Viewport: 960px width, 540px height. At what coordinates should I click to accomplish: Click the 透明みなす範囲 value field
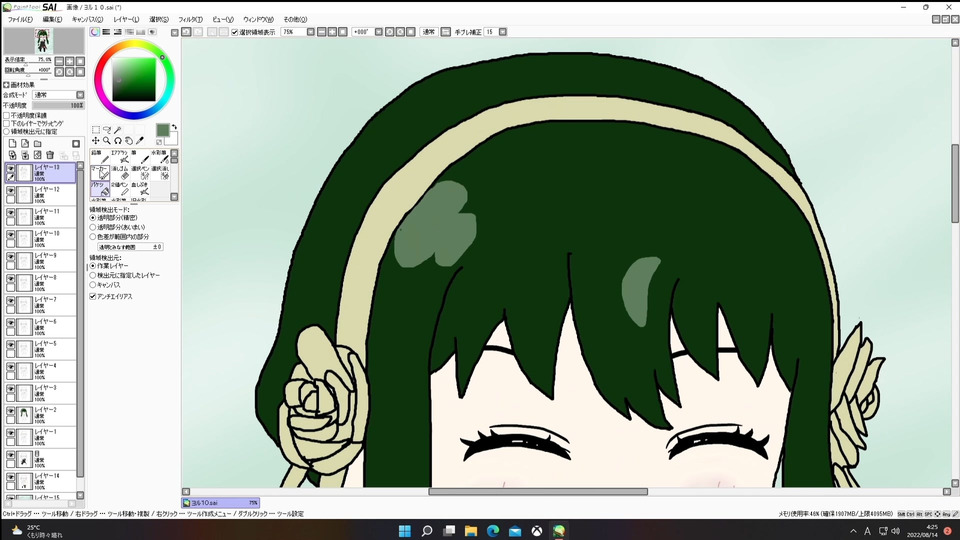[x=130, y=247]
